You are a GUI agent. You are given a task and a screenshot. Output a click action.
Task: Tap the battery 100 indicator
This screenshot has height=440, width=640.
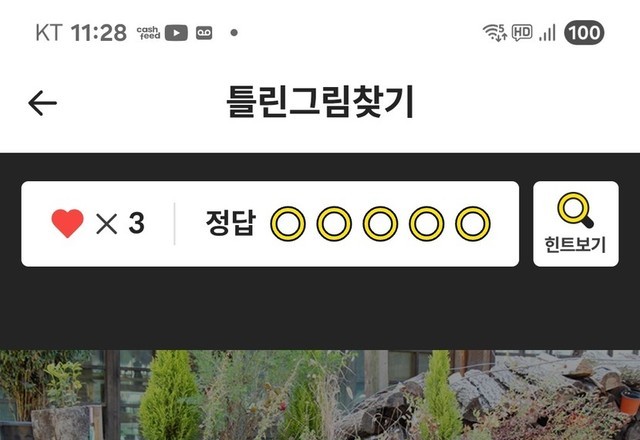point(584,32)
